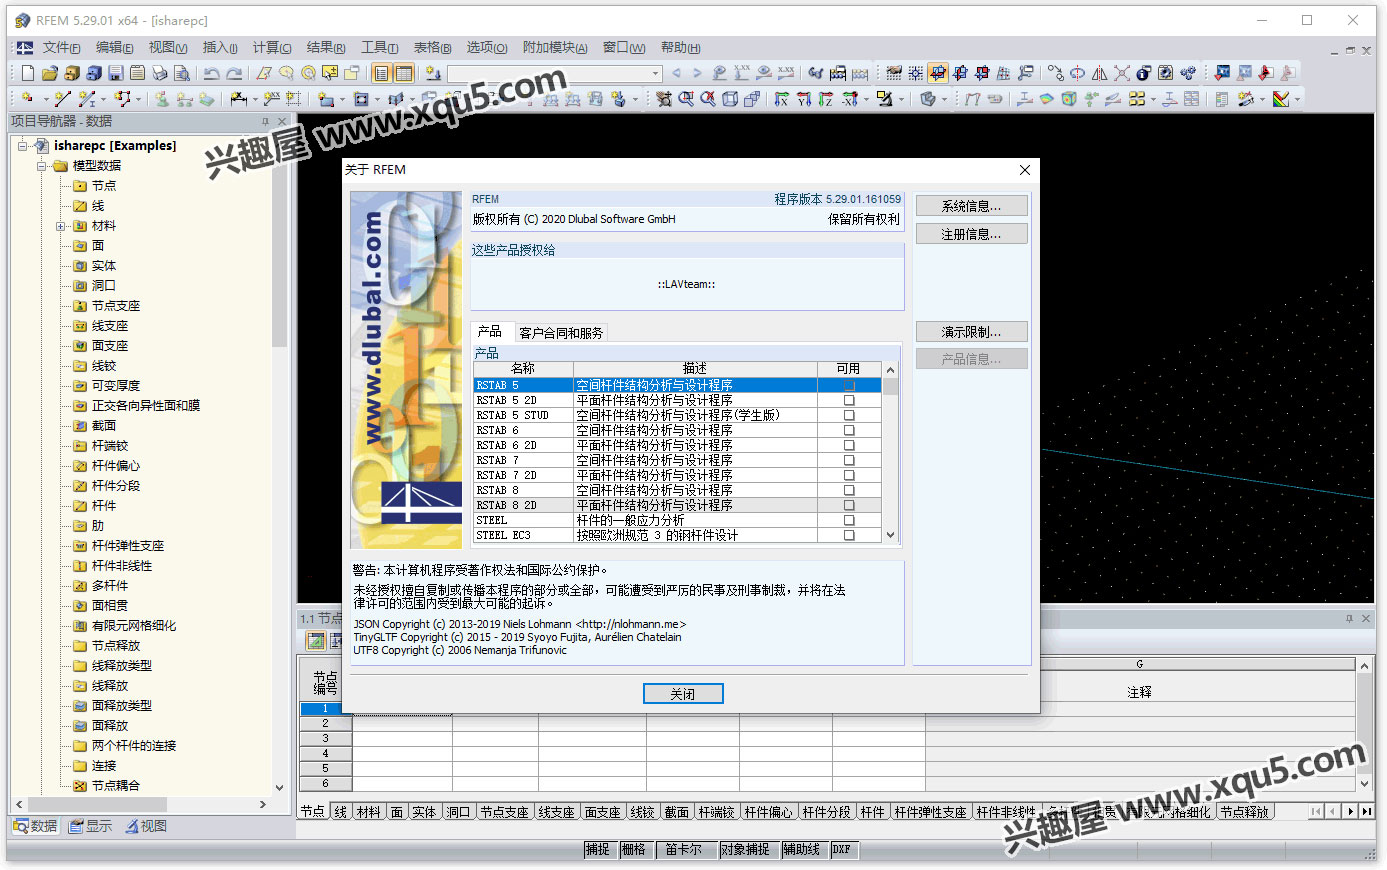Click row header 3 in node table
Image resolution: width=1387 pixels, height=870 pixels.
[325, 738]
